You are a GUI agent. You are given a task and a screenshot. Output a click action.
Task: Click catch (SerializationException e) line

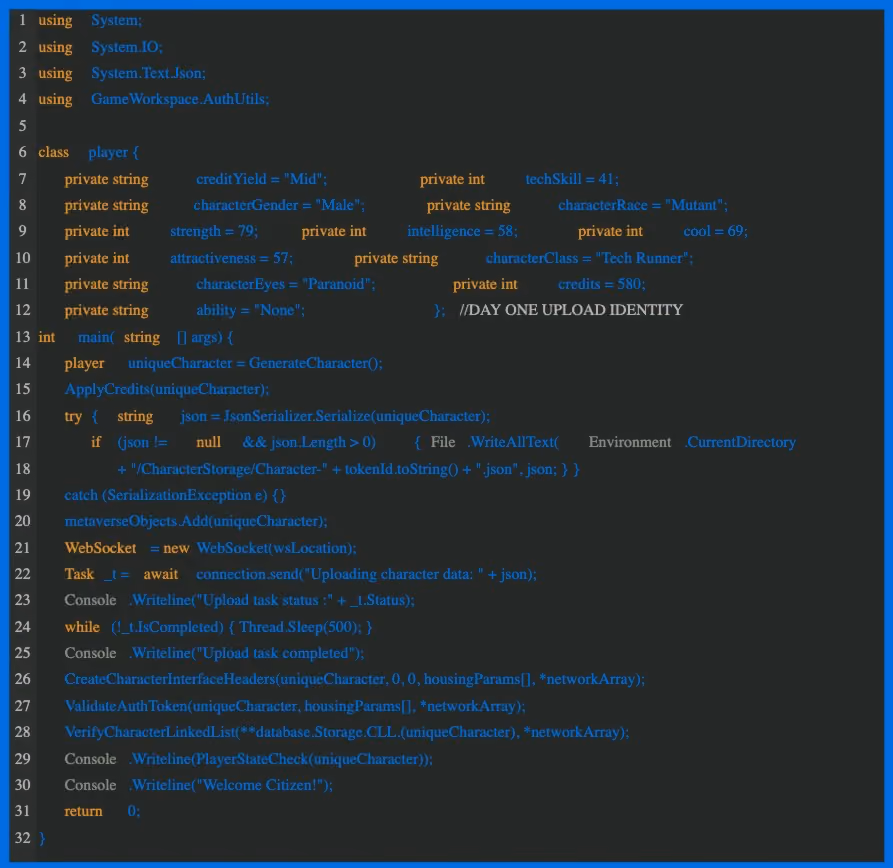[175, 495]
